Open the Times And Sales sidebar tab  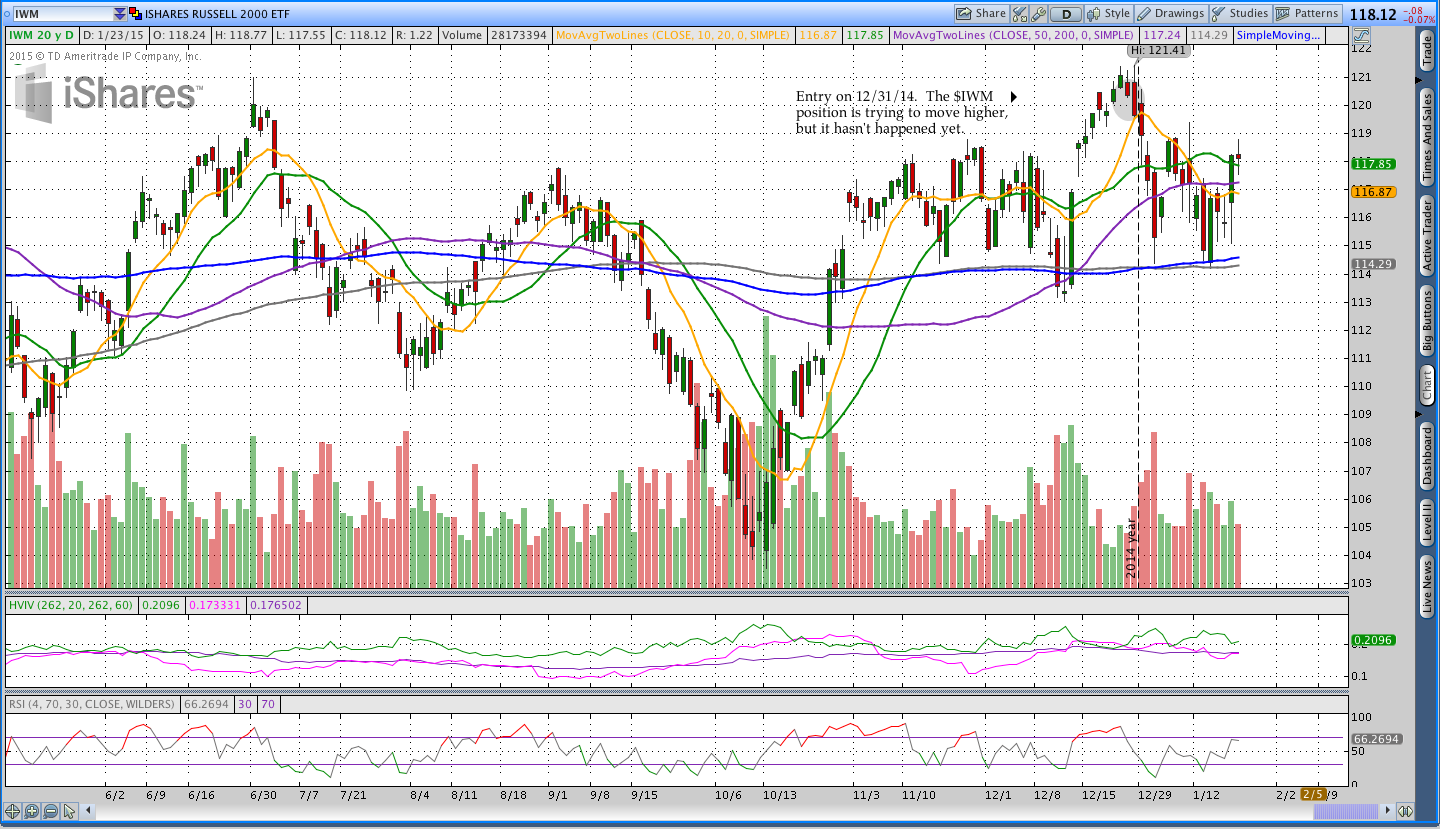1427,136
